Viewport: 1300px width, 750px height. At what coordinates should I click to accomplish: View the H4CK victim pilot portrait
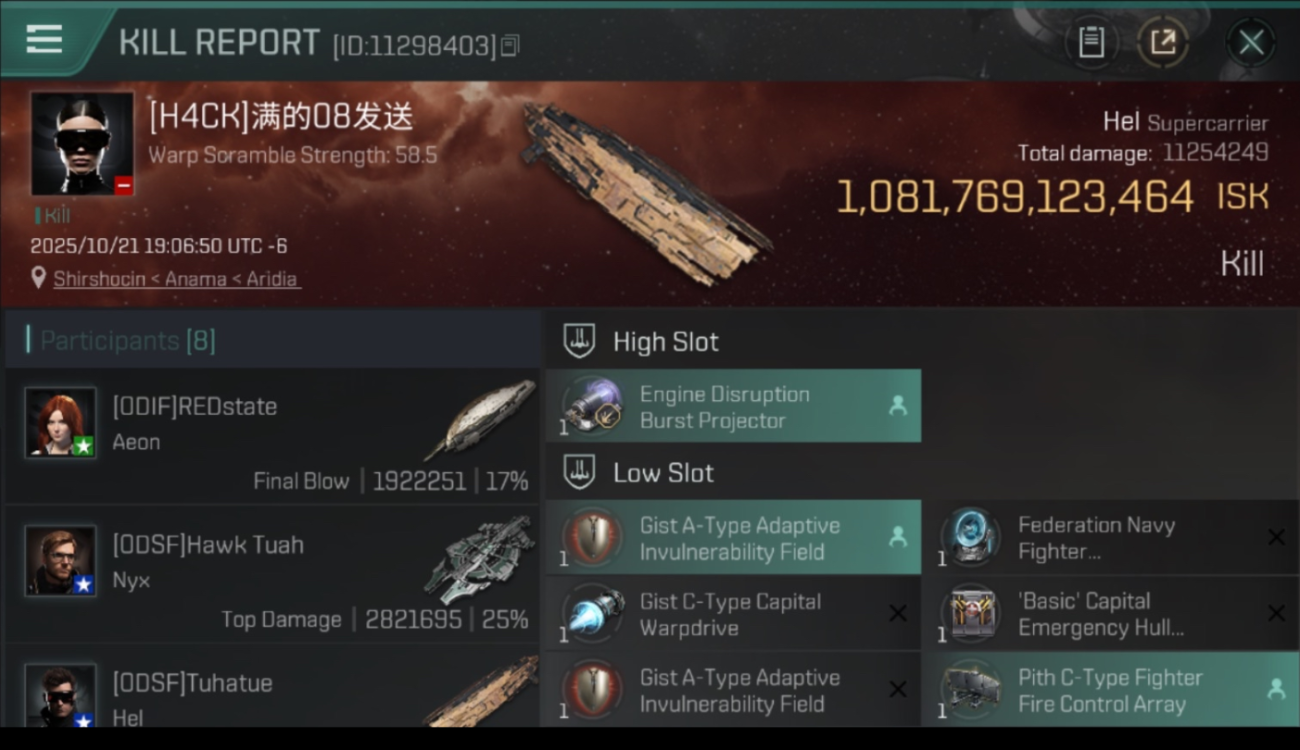tap(82, 144)
